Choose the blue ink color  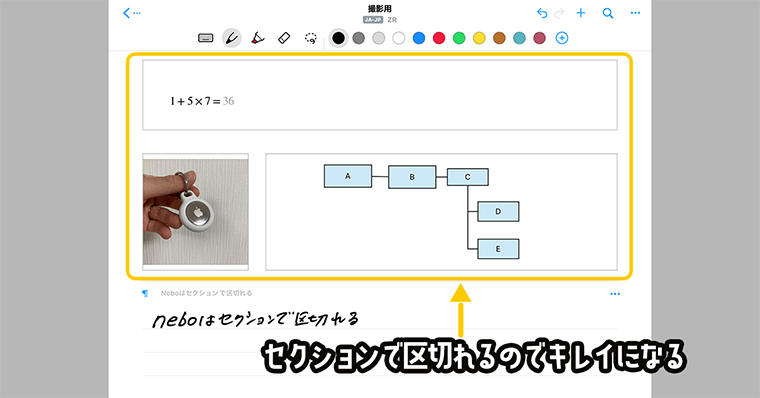point(419,38)
